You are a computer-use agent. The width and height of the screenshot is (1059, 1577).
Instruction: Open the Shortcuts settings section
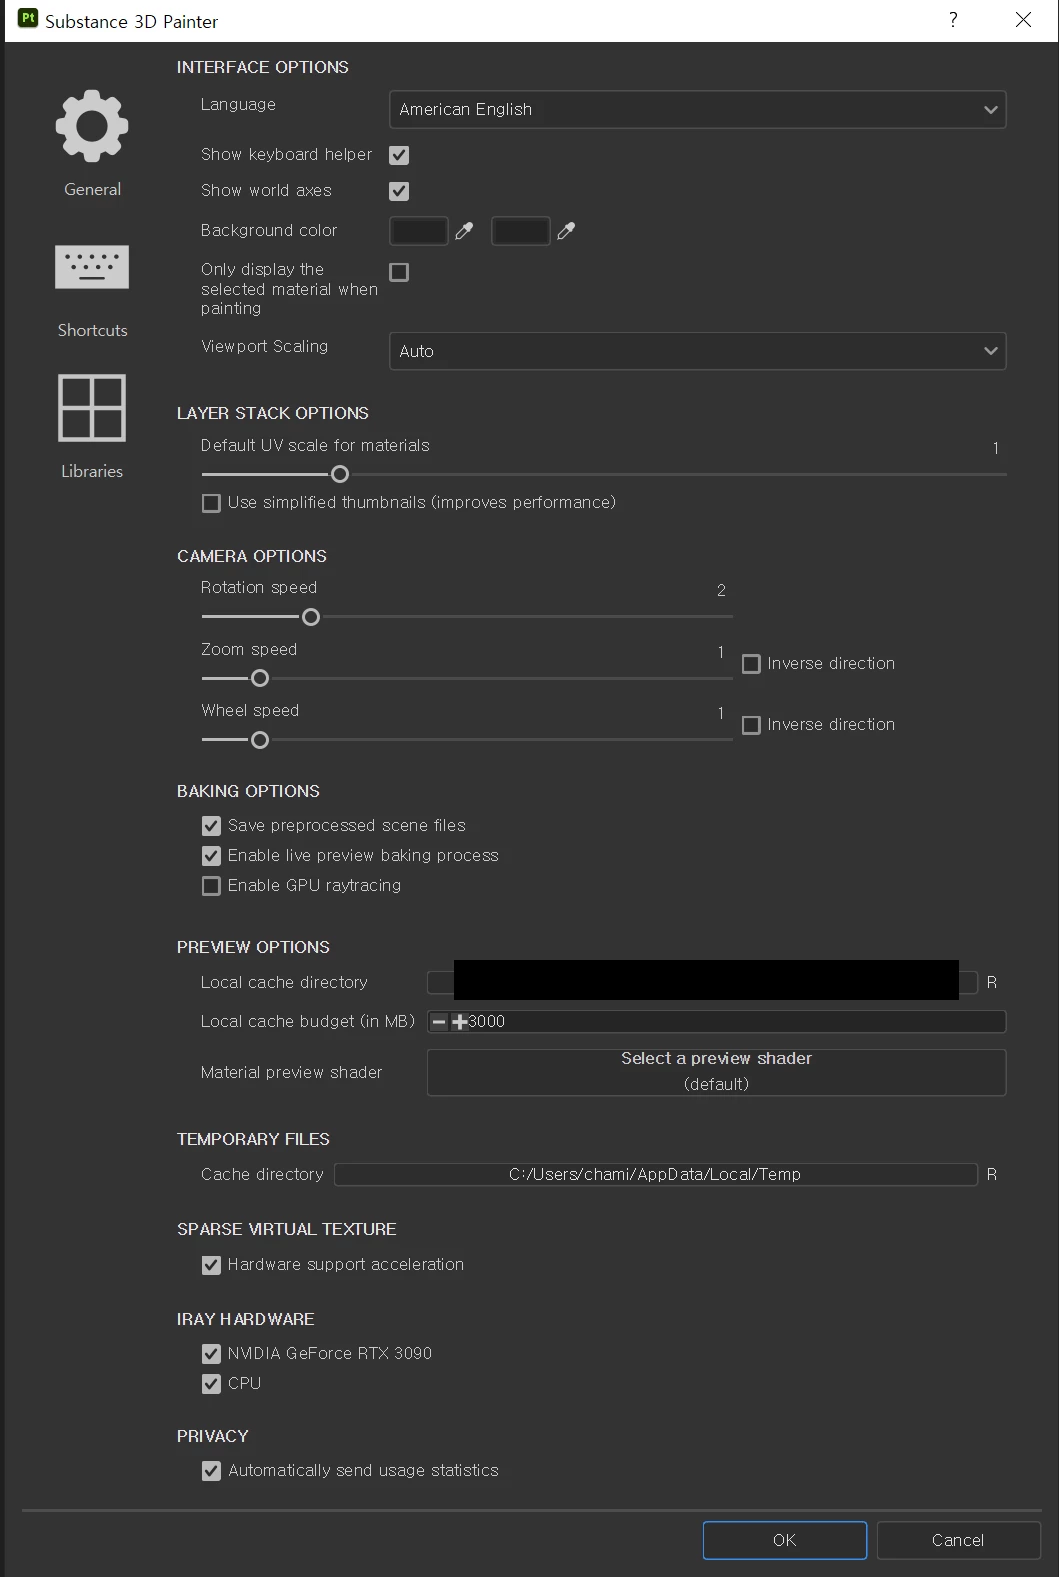pyautogui.click(x=92, y=290)
